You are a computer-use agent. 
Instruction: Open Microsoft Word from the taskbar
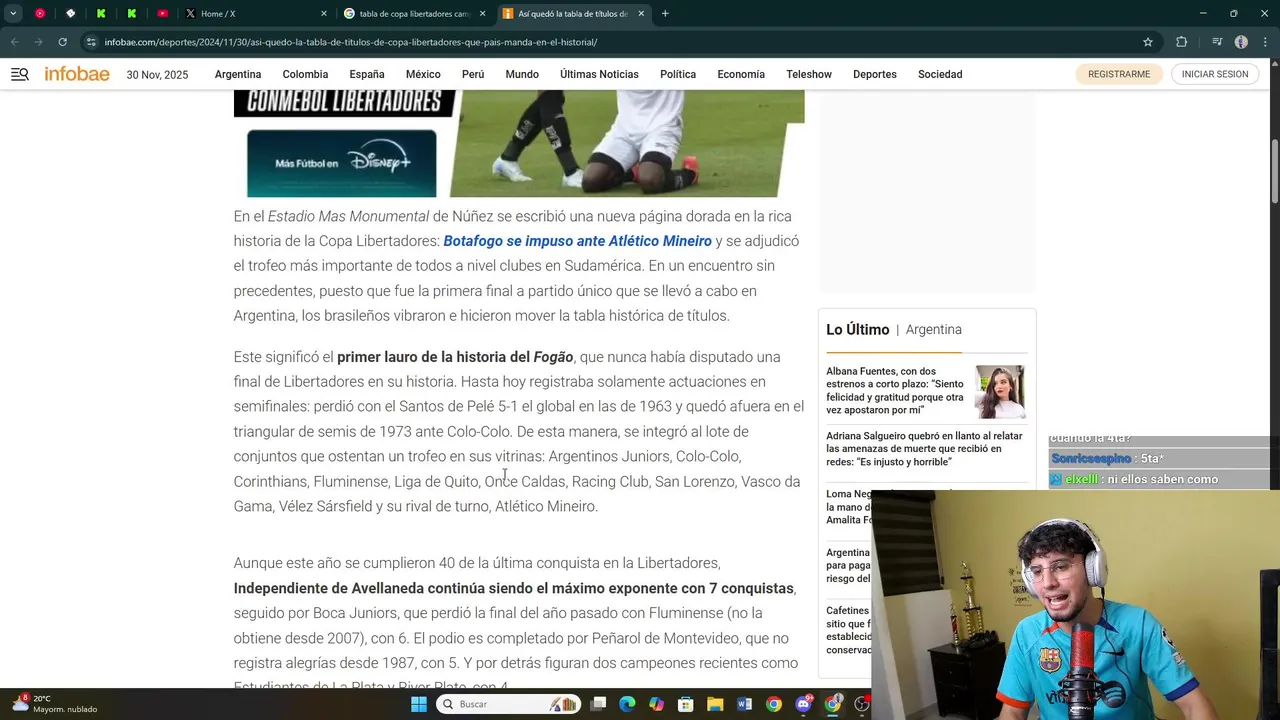click(x=744, y=704)
